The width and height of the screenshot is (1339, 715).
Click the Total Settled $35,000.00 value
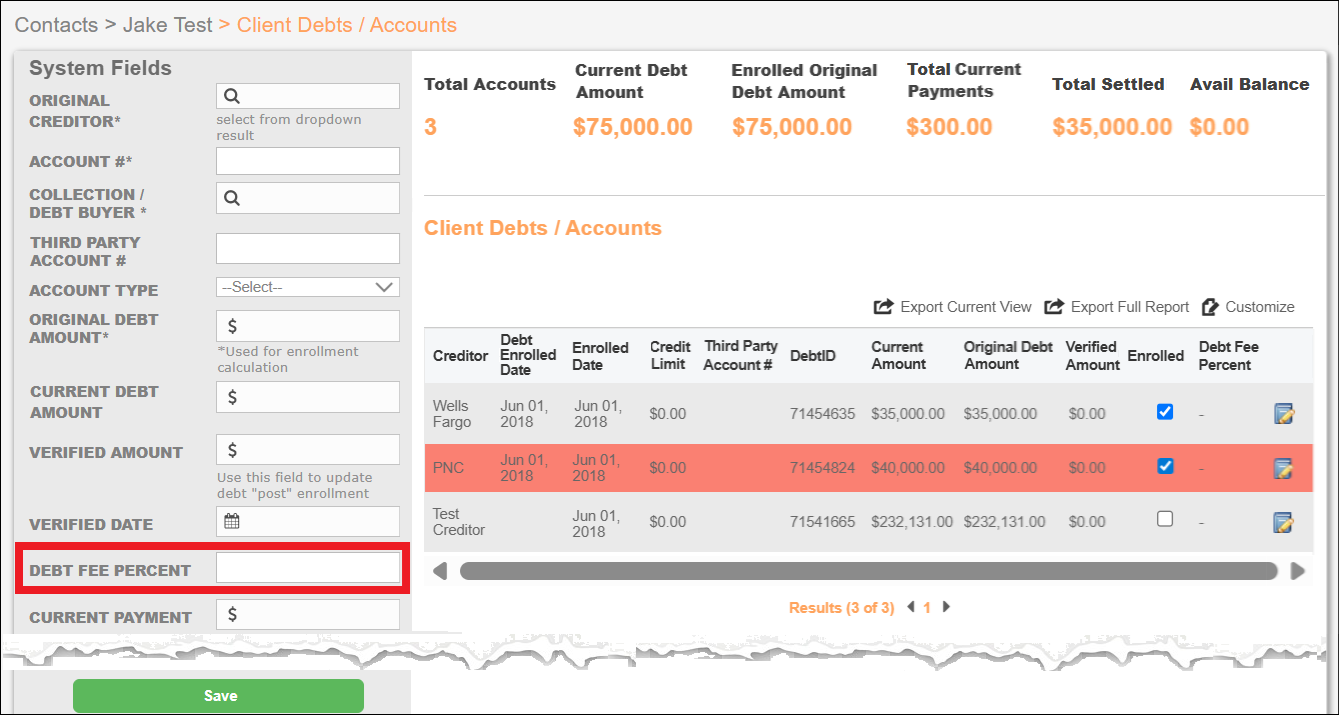pyautogui.click(x=1112, y=127)
